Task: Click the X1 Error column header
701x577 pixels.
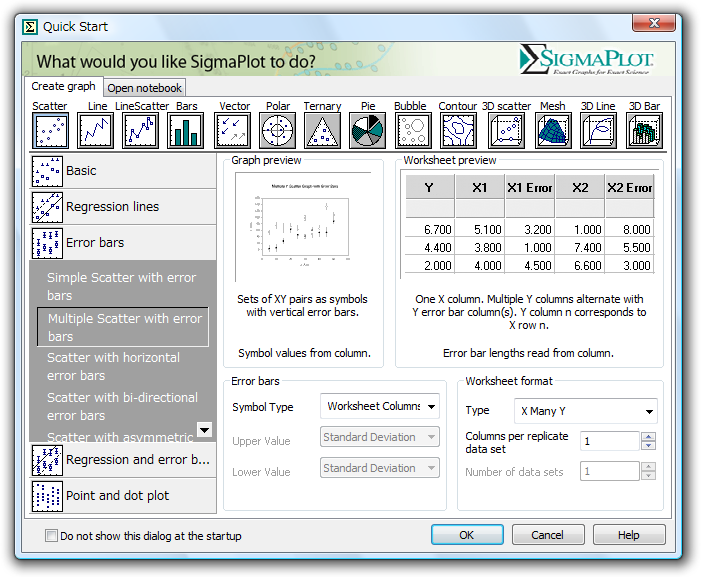Action: (x=530, y=187)
